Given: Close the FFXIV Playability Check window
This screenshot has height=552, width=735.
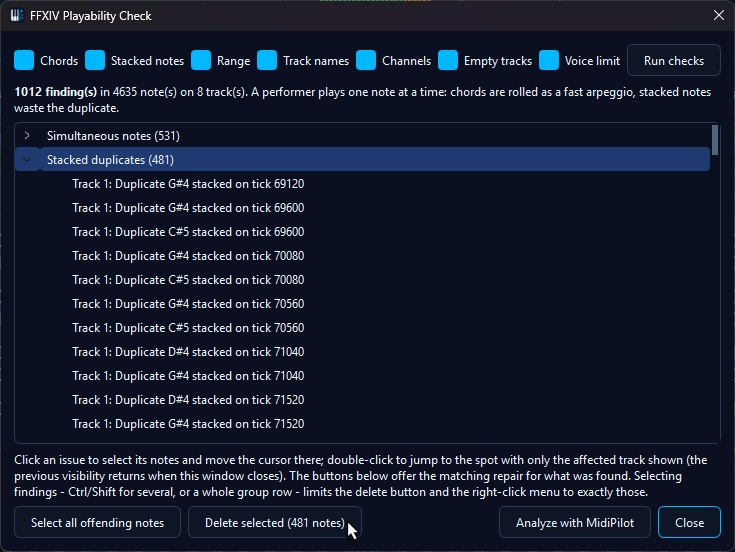Looking at the screenshot, I should click(x=719, y=15).
